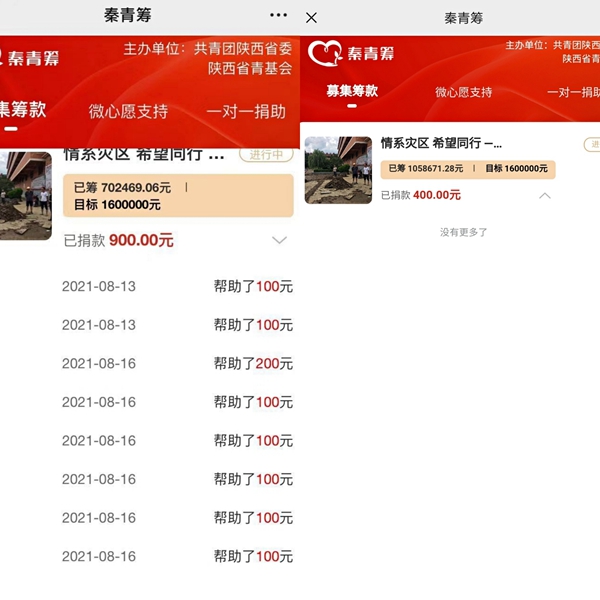Viewport: 600px width, 600px height.
Task: Tap the 已筹 702469.06元 progress box
Action: coord(177,195)
